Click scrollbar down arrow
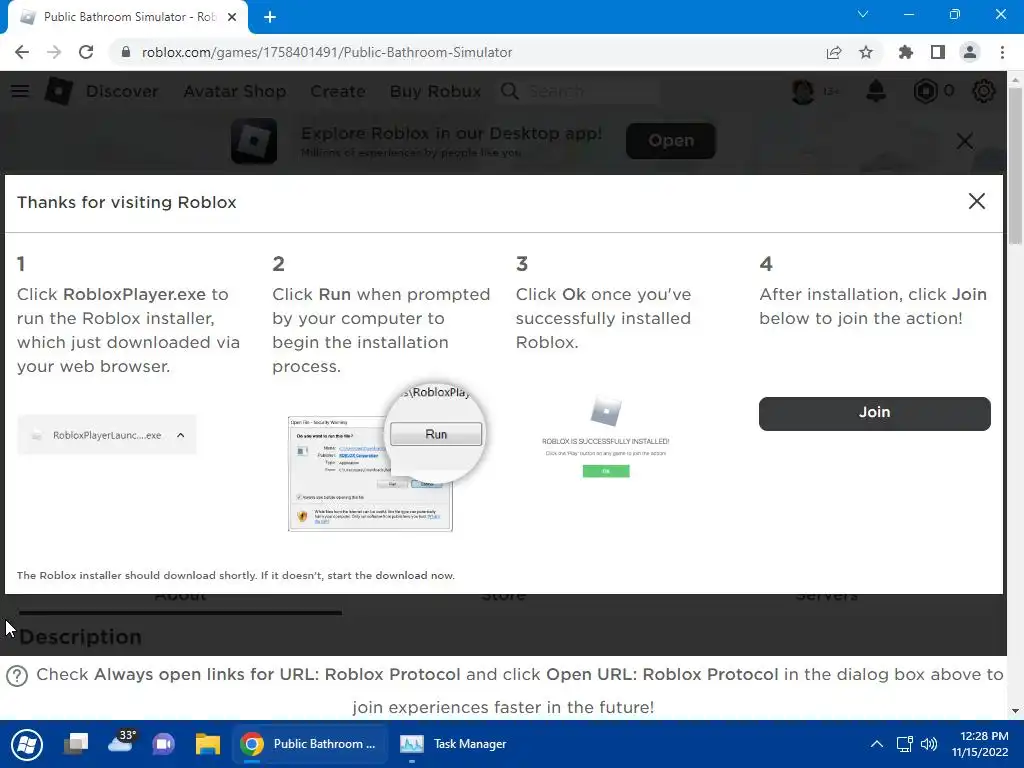The image size is (1024, 768). tap(1015, 711)
